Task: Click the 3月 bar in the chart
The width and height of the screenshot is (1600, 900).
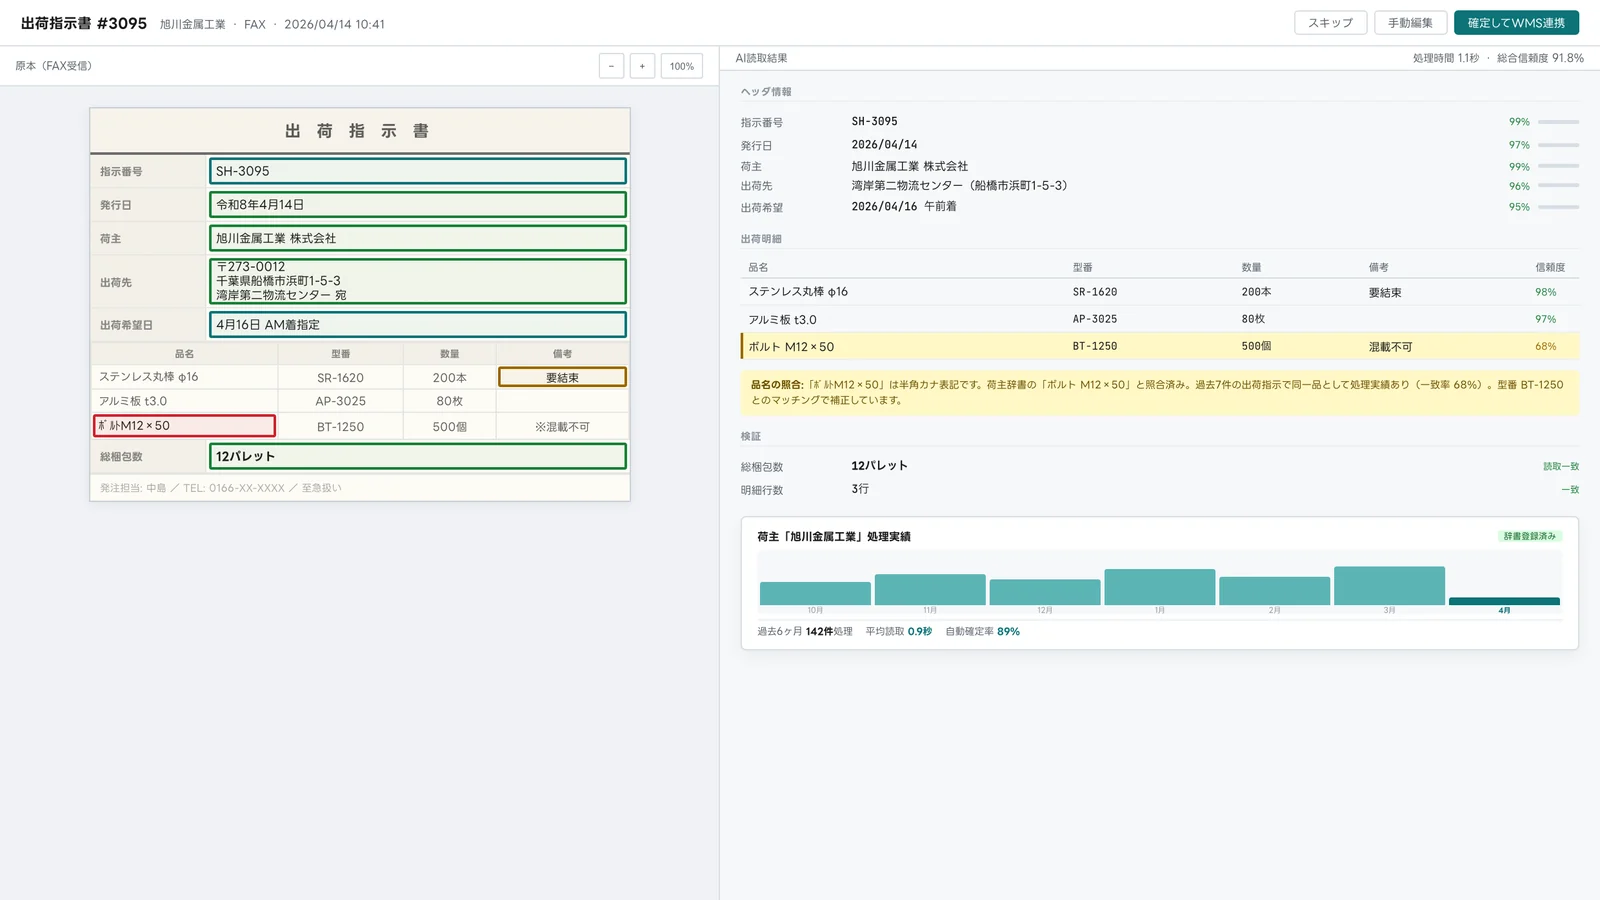Action: pos(1389,586)
